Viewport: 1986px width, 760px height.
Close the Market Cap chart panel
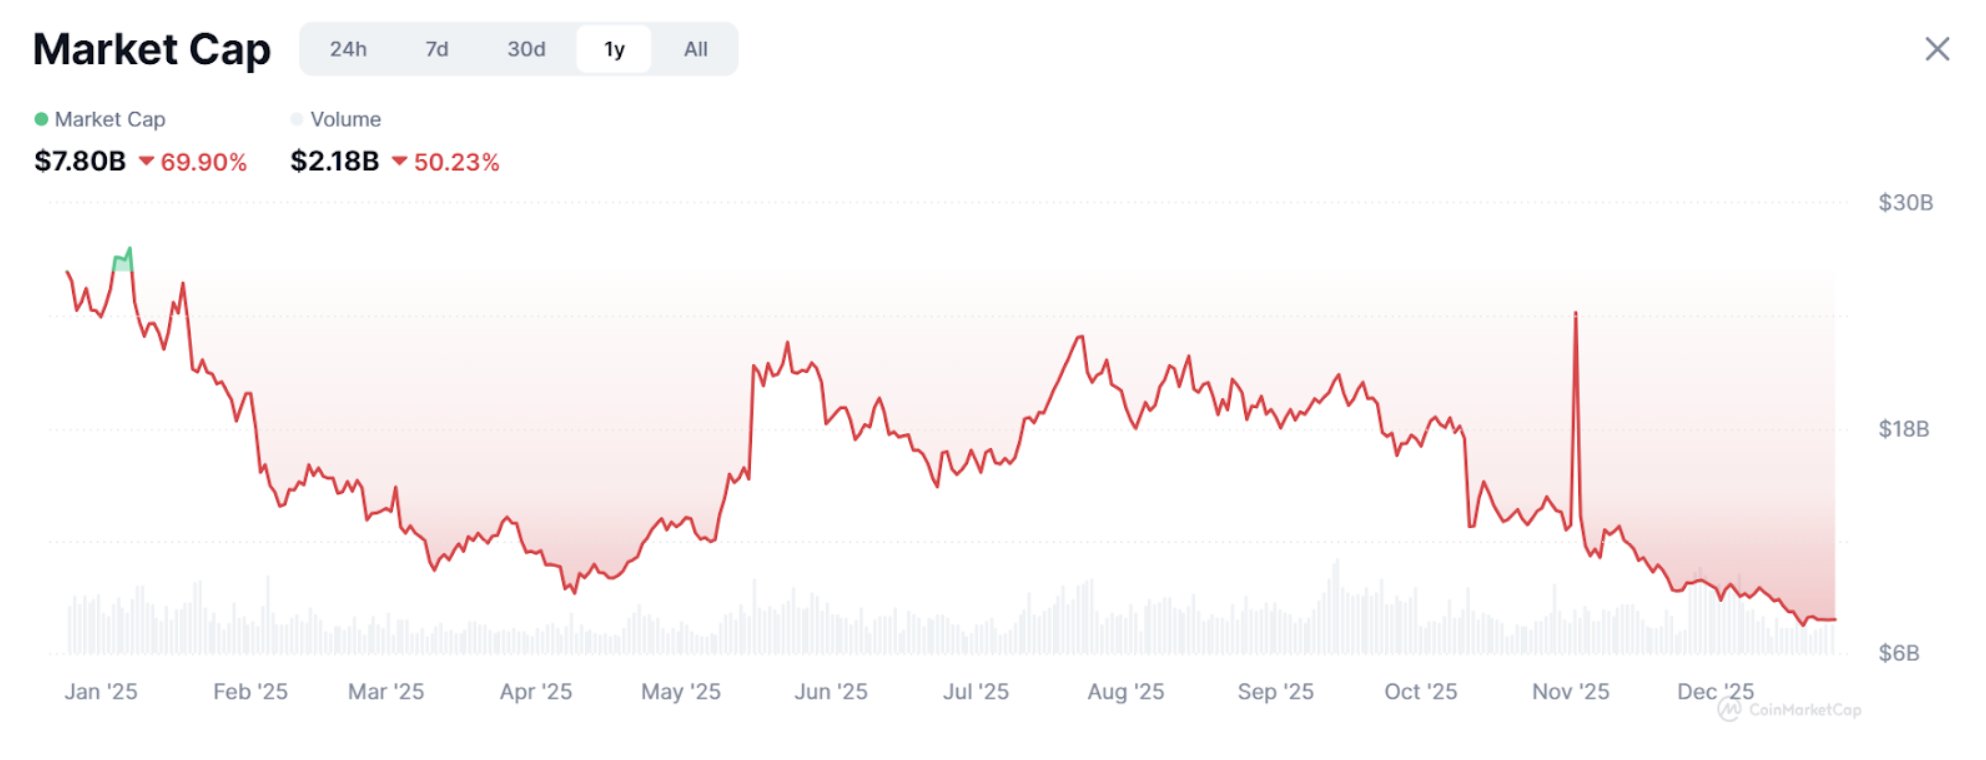[1937, 49]
